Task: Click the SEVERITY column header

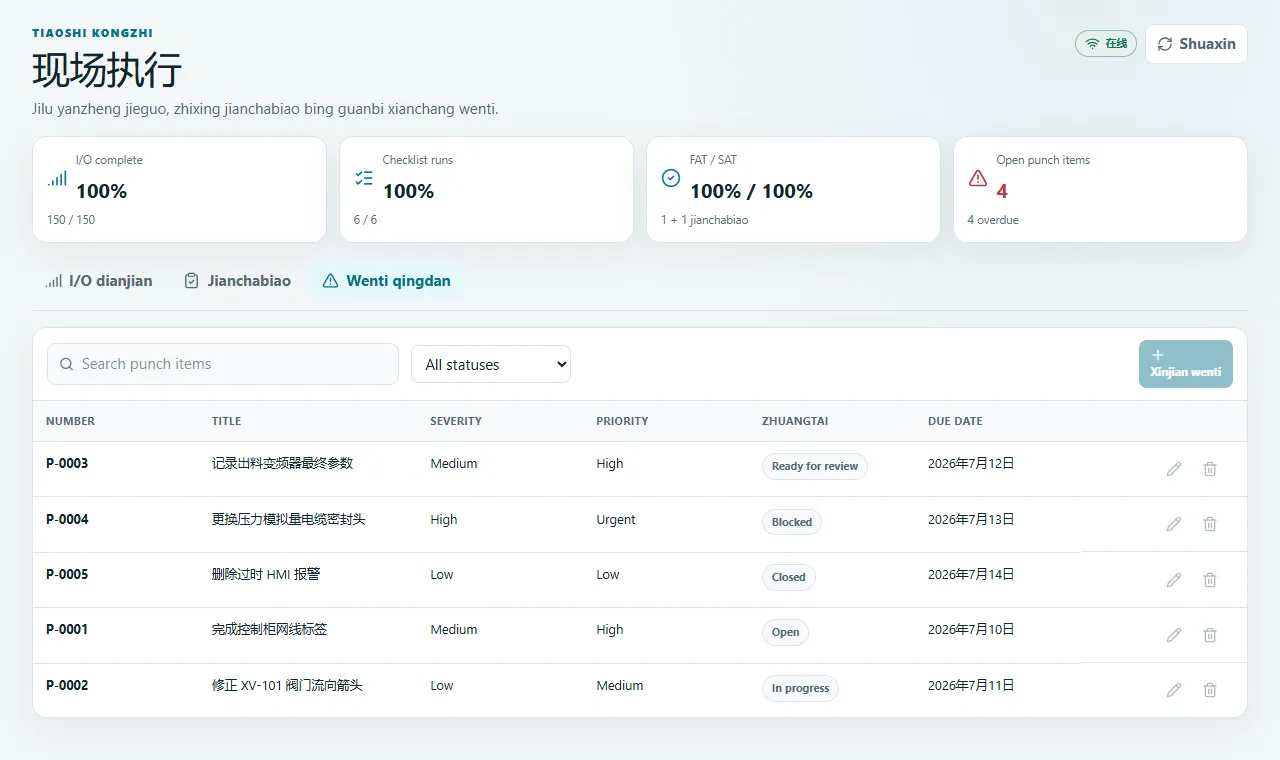Action: point(456,421)
